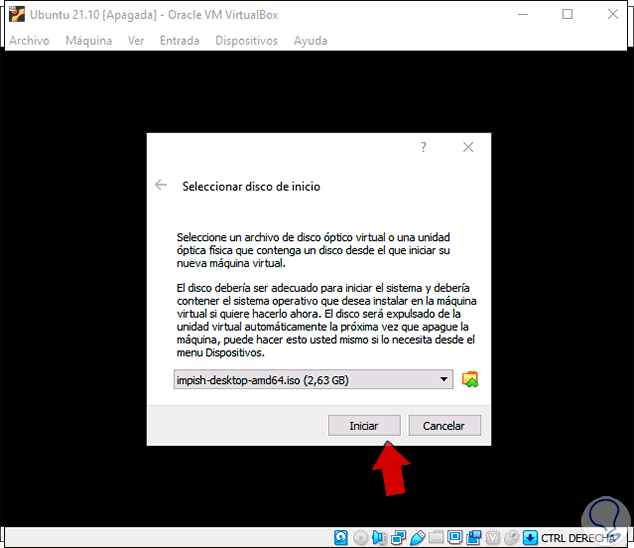
Task: Open the audio status bar icon
Action: [x=379, y=537]
